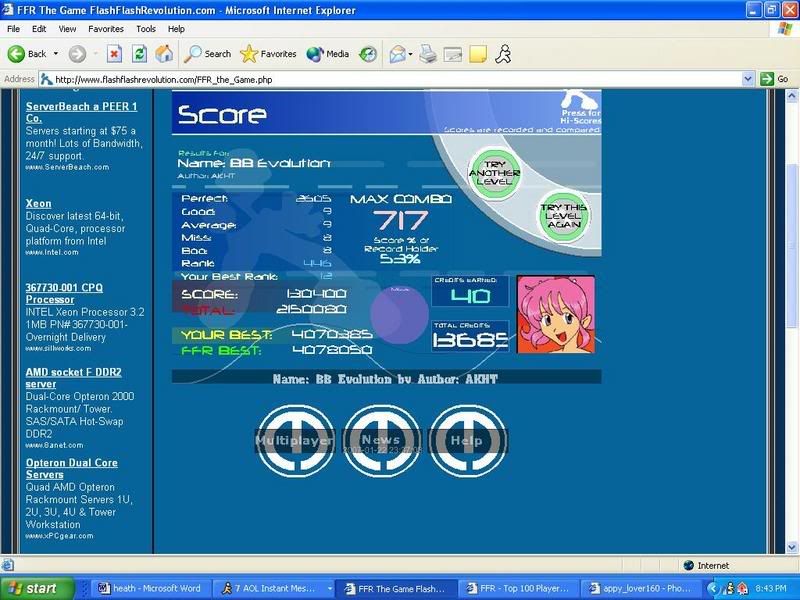Click the Help circular game button
This screenshot has height=600, width=800.
(x=467, y=440)
